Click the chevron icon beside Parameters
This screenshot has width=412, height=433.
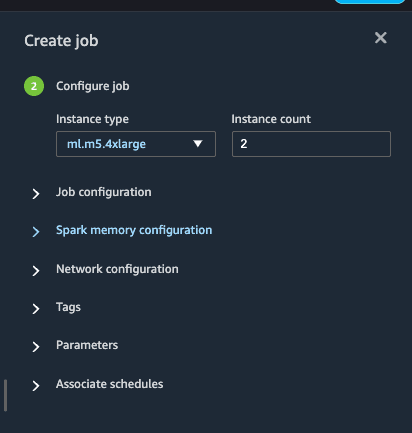pyautogui.click(x=36, y=346)
